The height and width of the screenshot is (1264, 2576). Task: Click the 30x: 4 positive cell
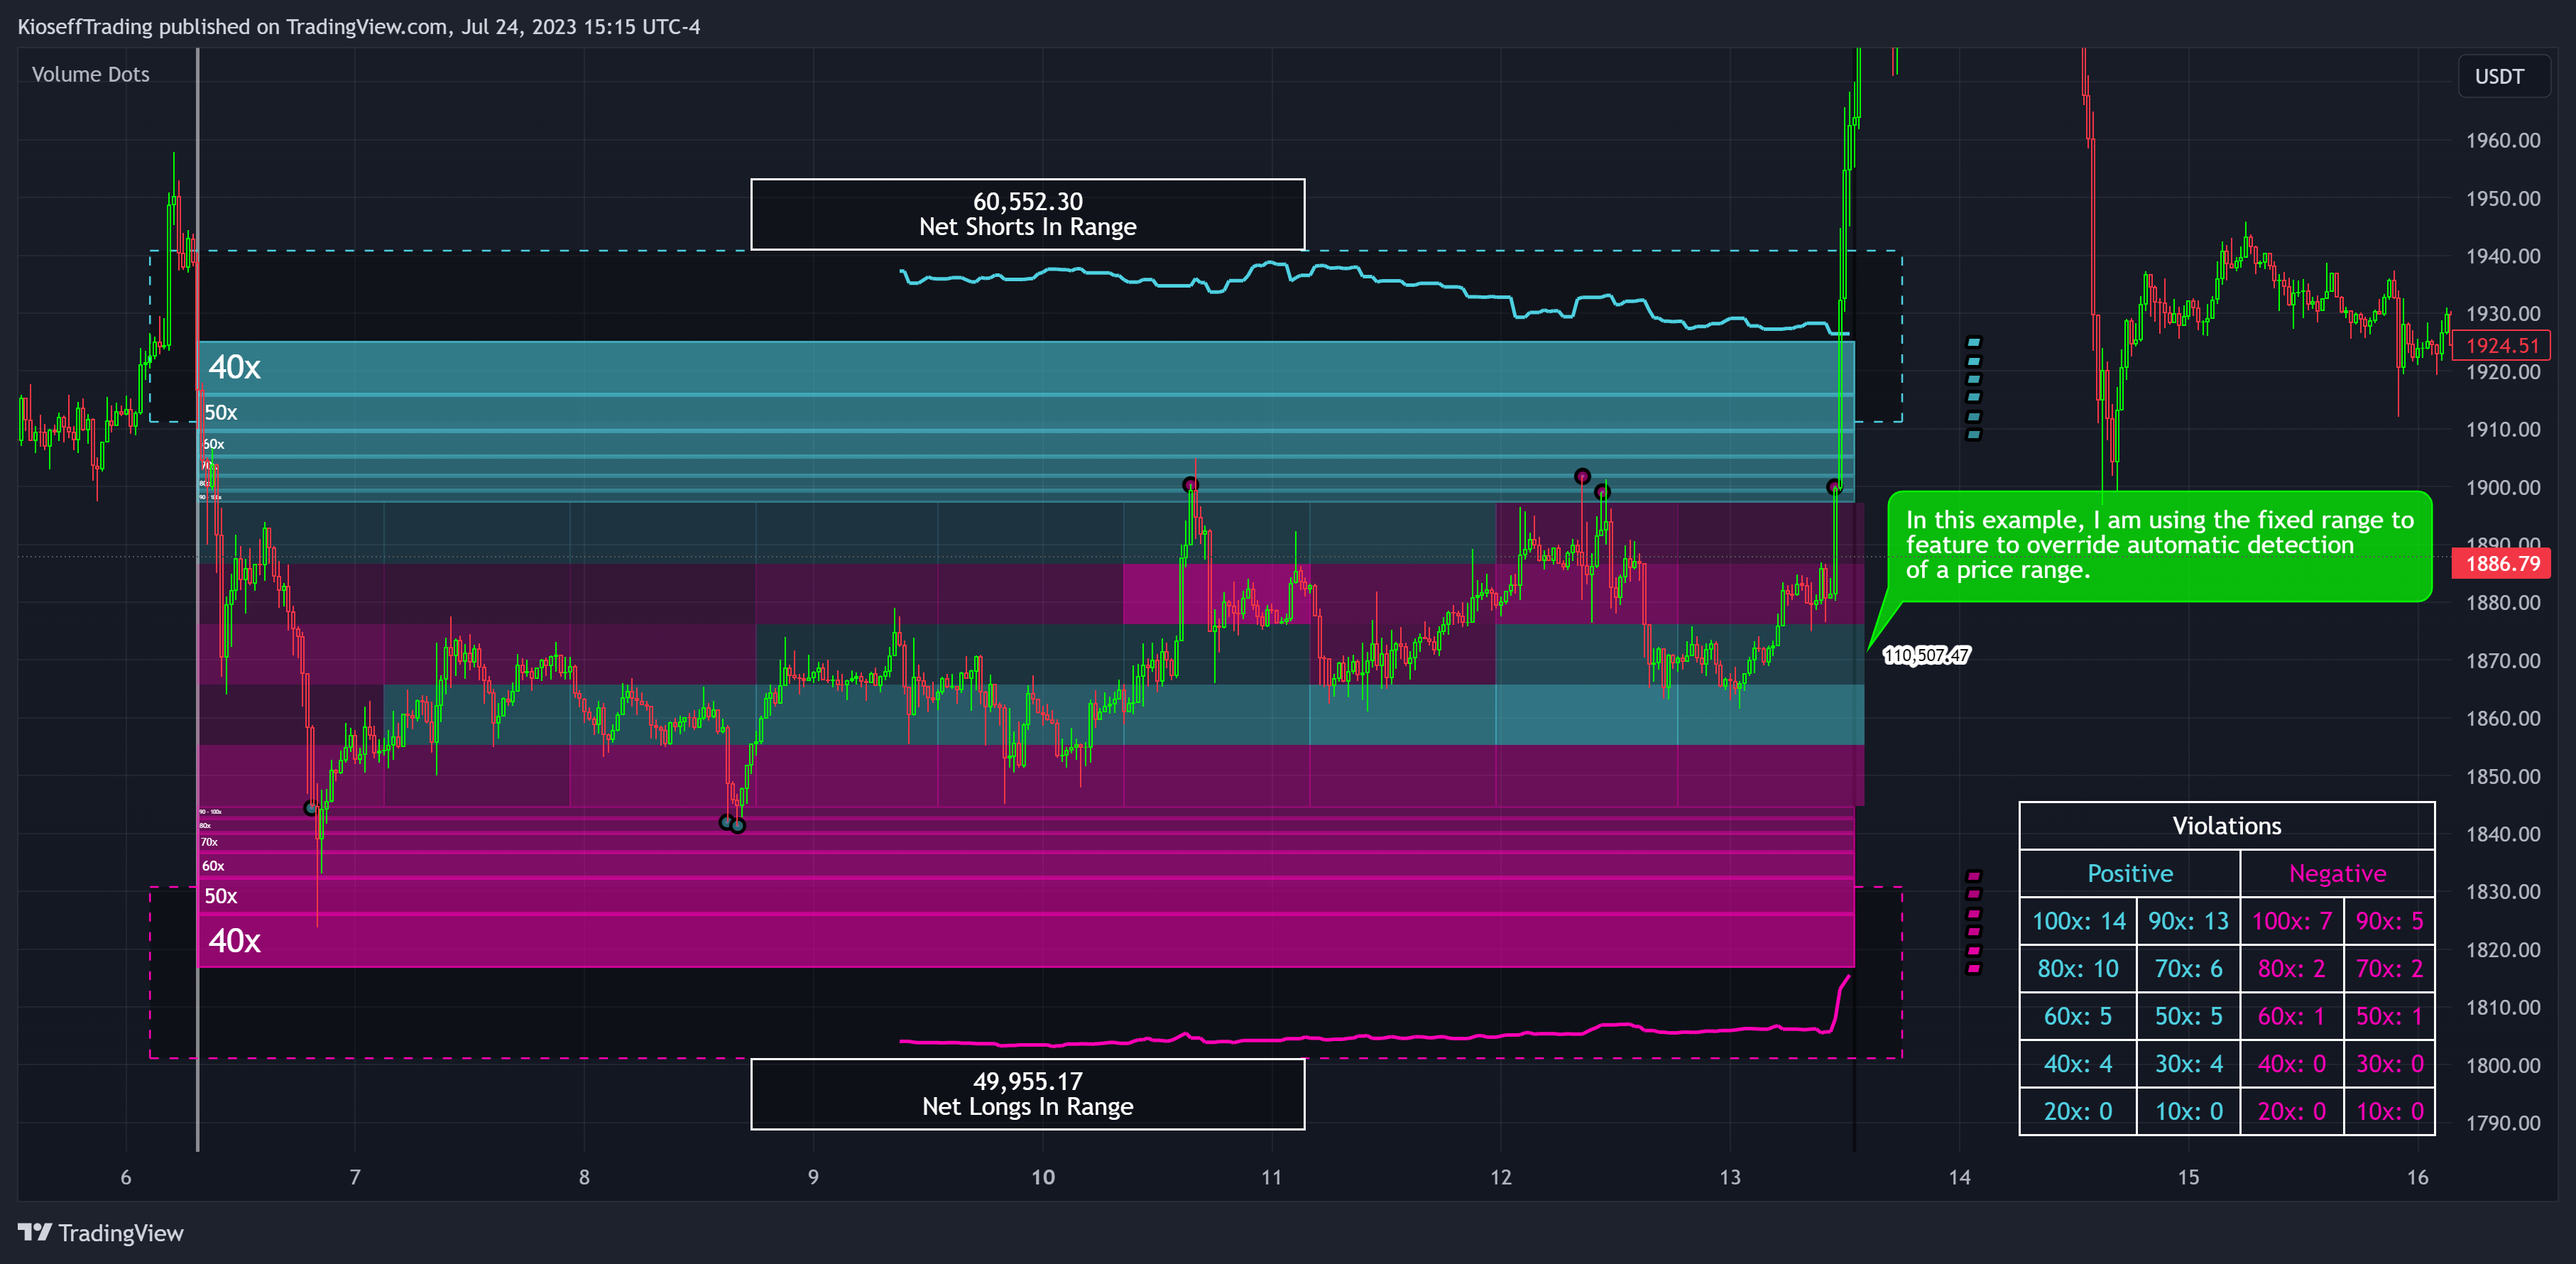point(2188,1064)
